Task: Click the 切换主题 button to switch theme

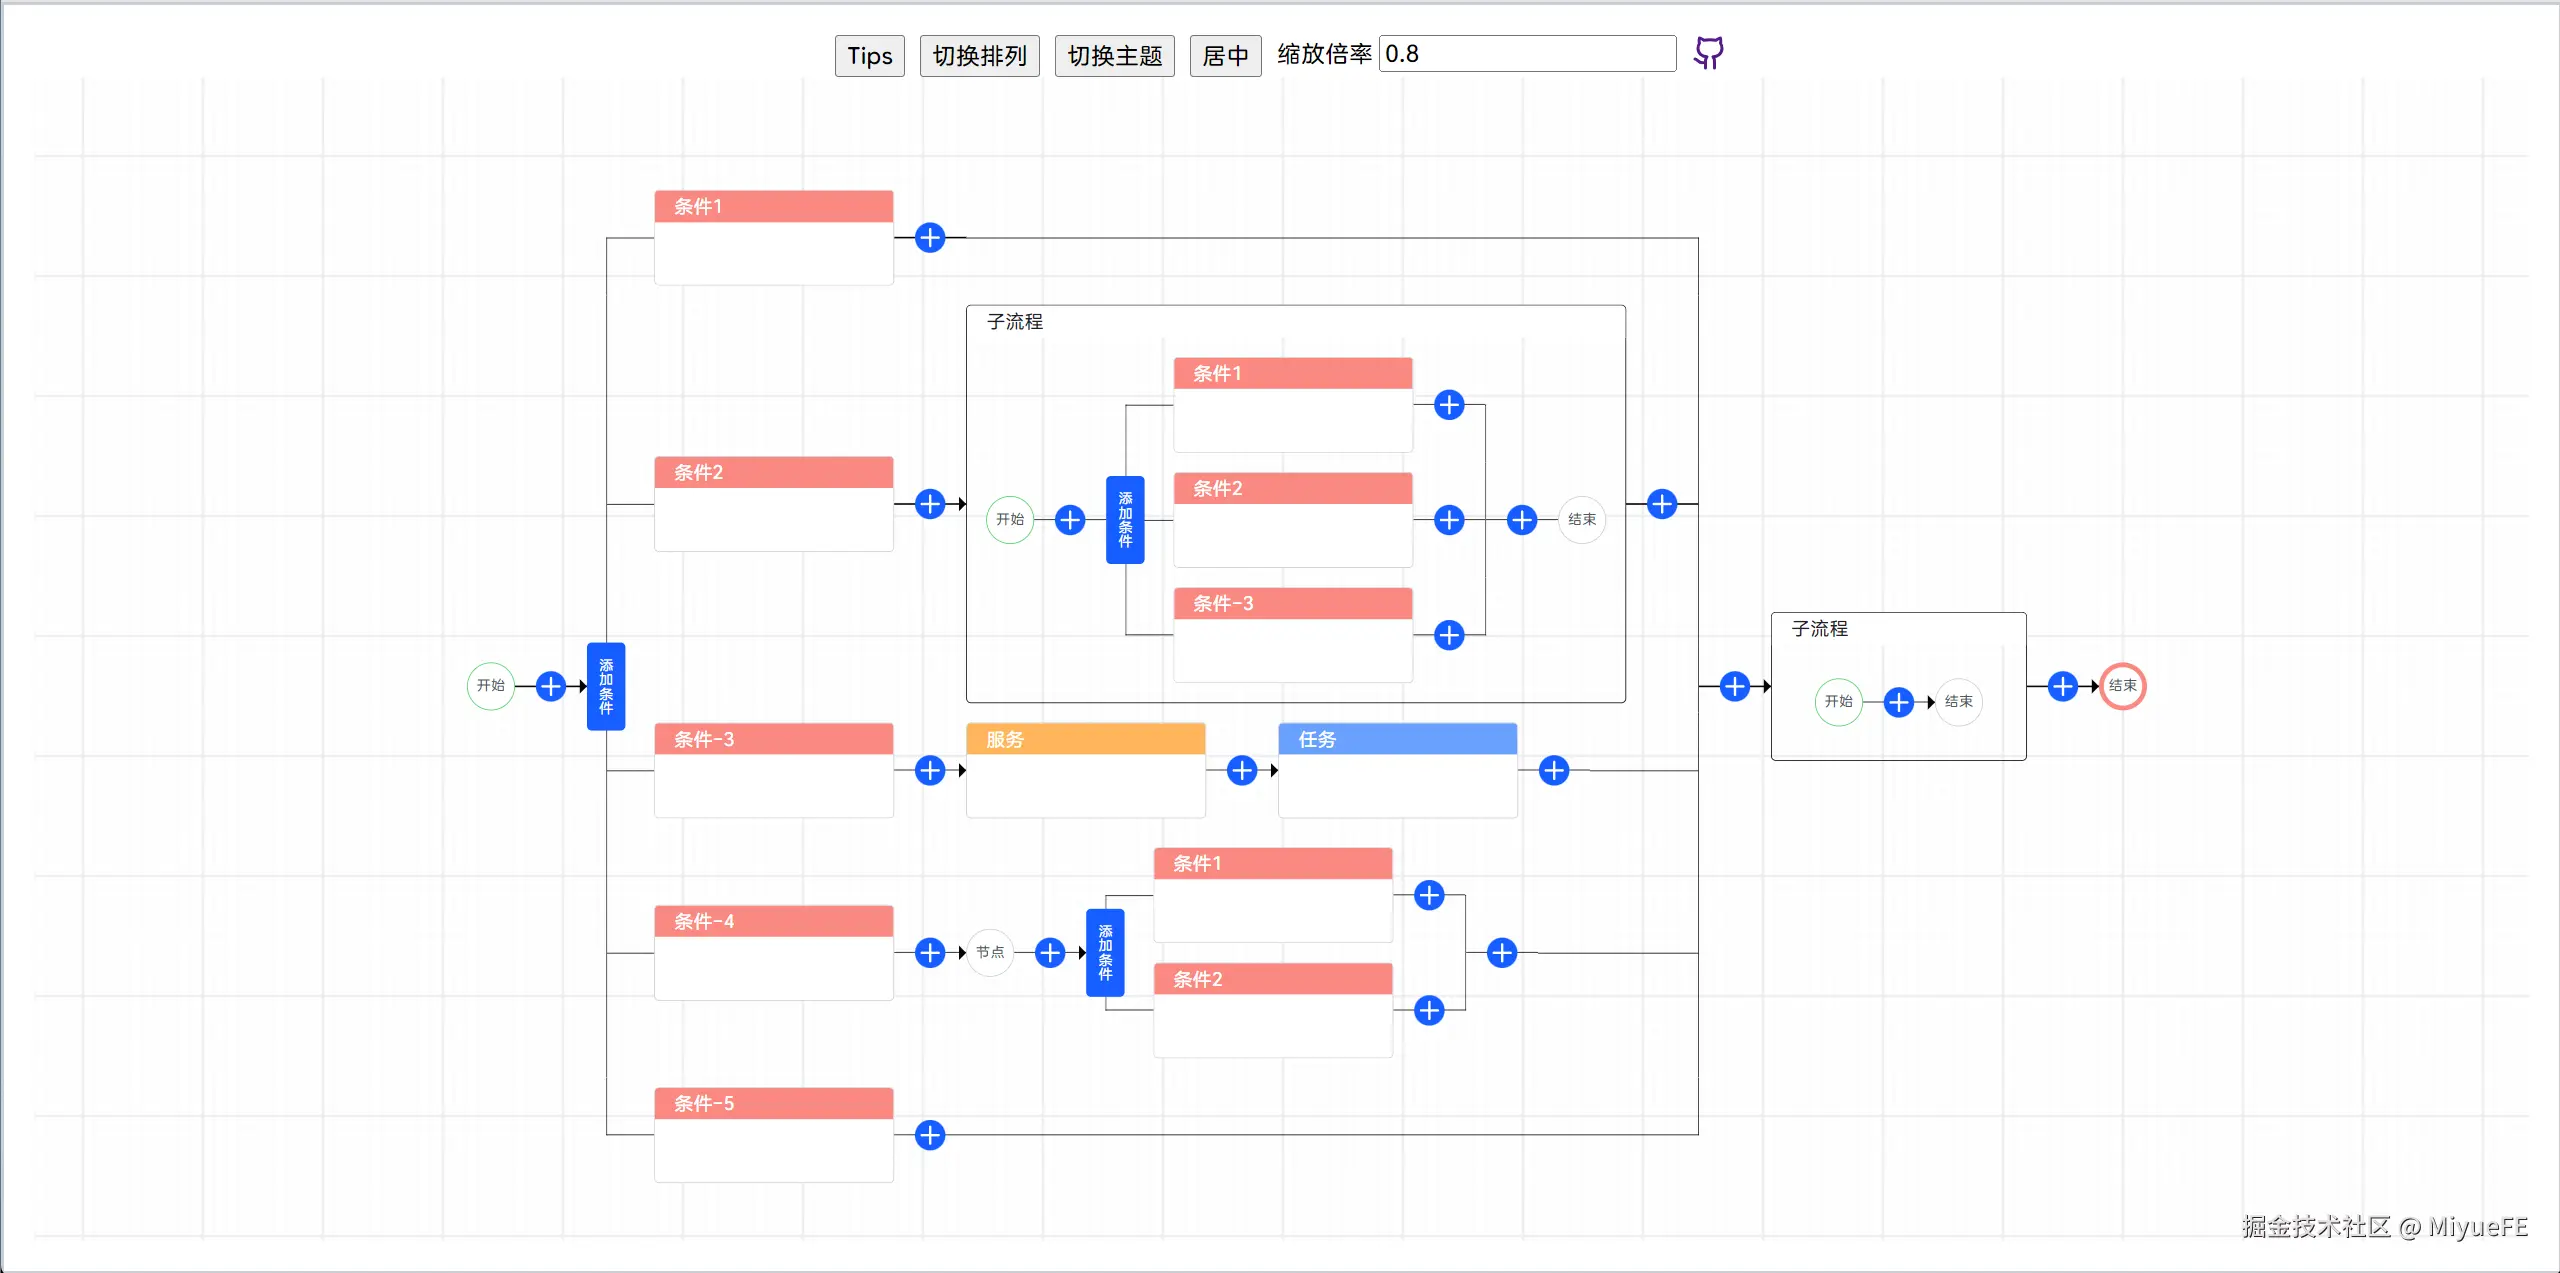Action: (x=1113, y=55)
